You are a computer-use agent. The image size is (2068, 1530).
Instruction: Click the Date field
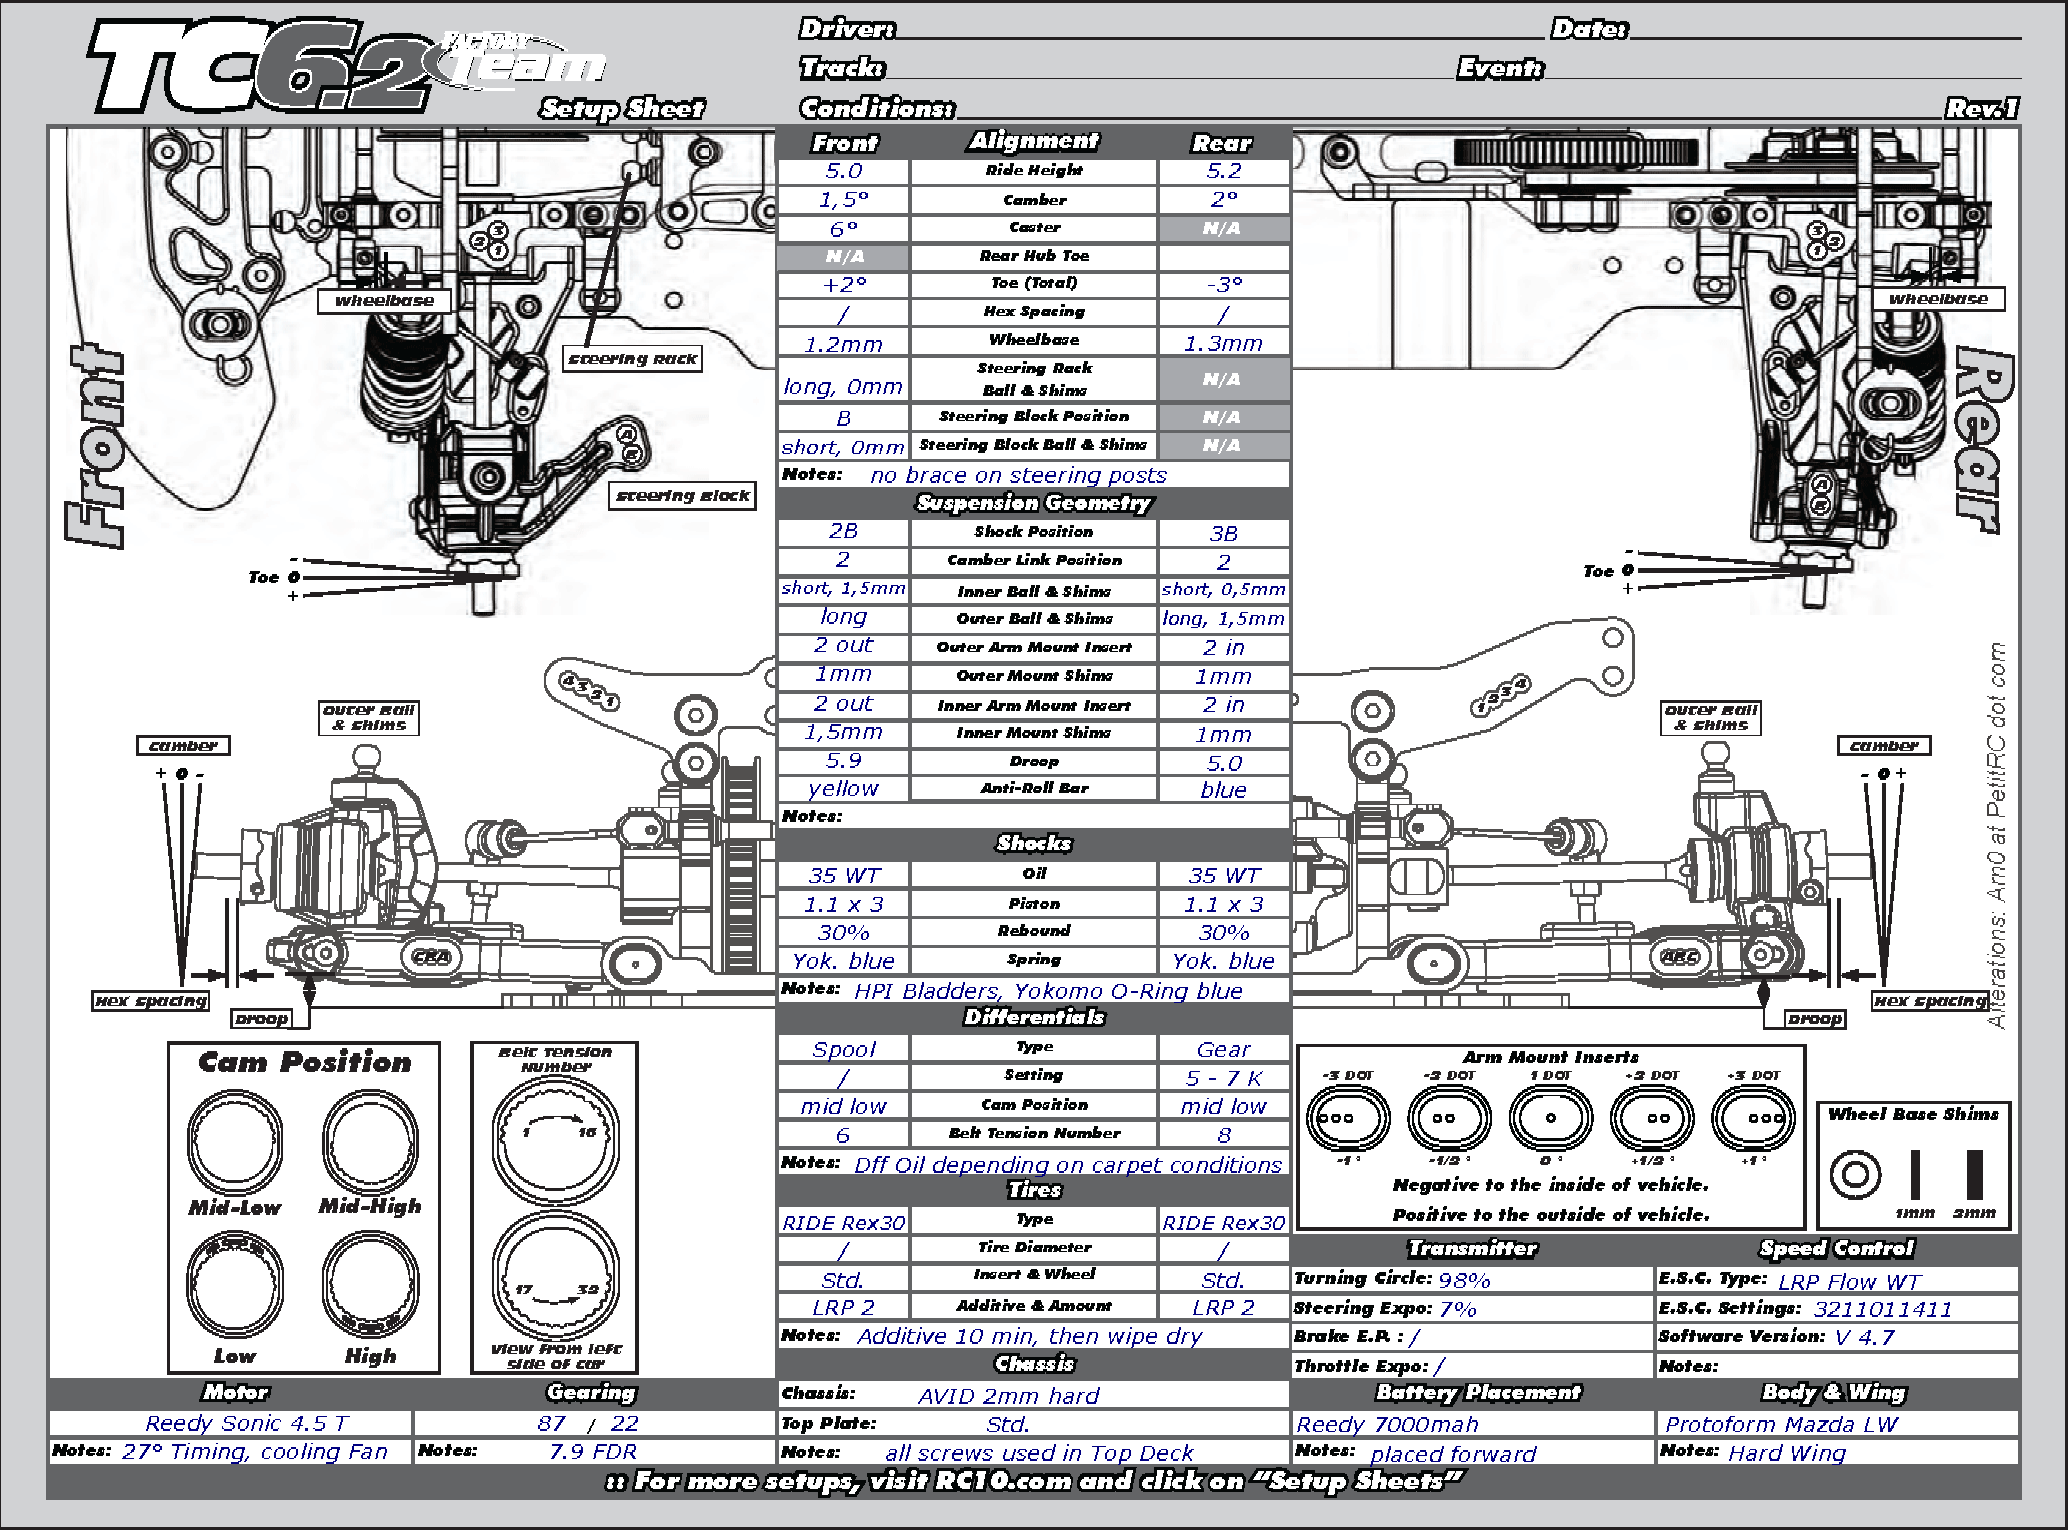[1826, 28]
